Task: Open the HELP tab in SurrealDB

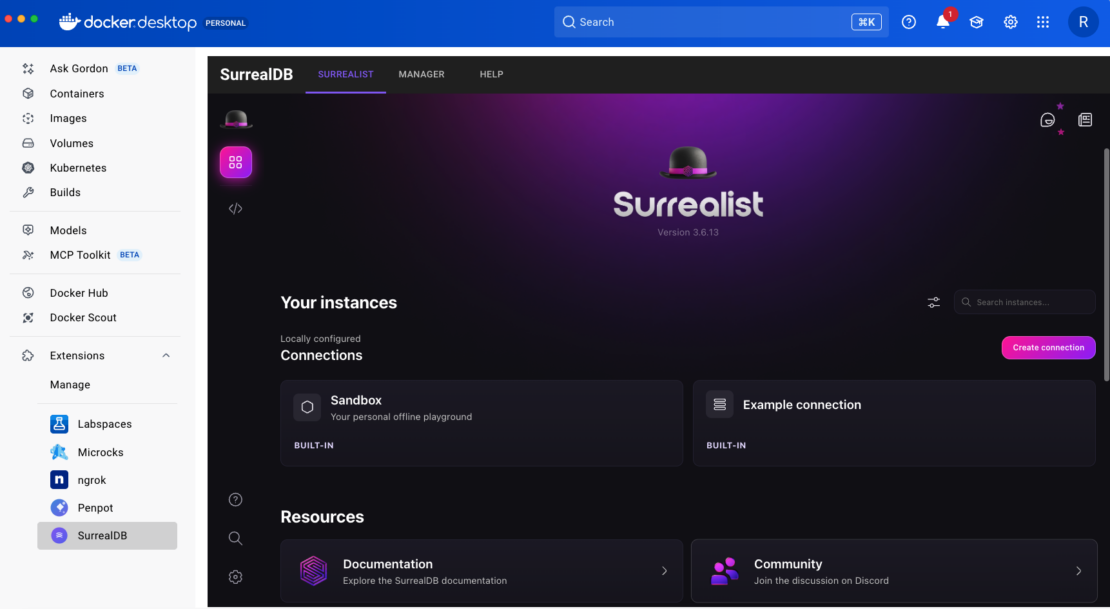Action: (491, 74)
